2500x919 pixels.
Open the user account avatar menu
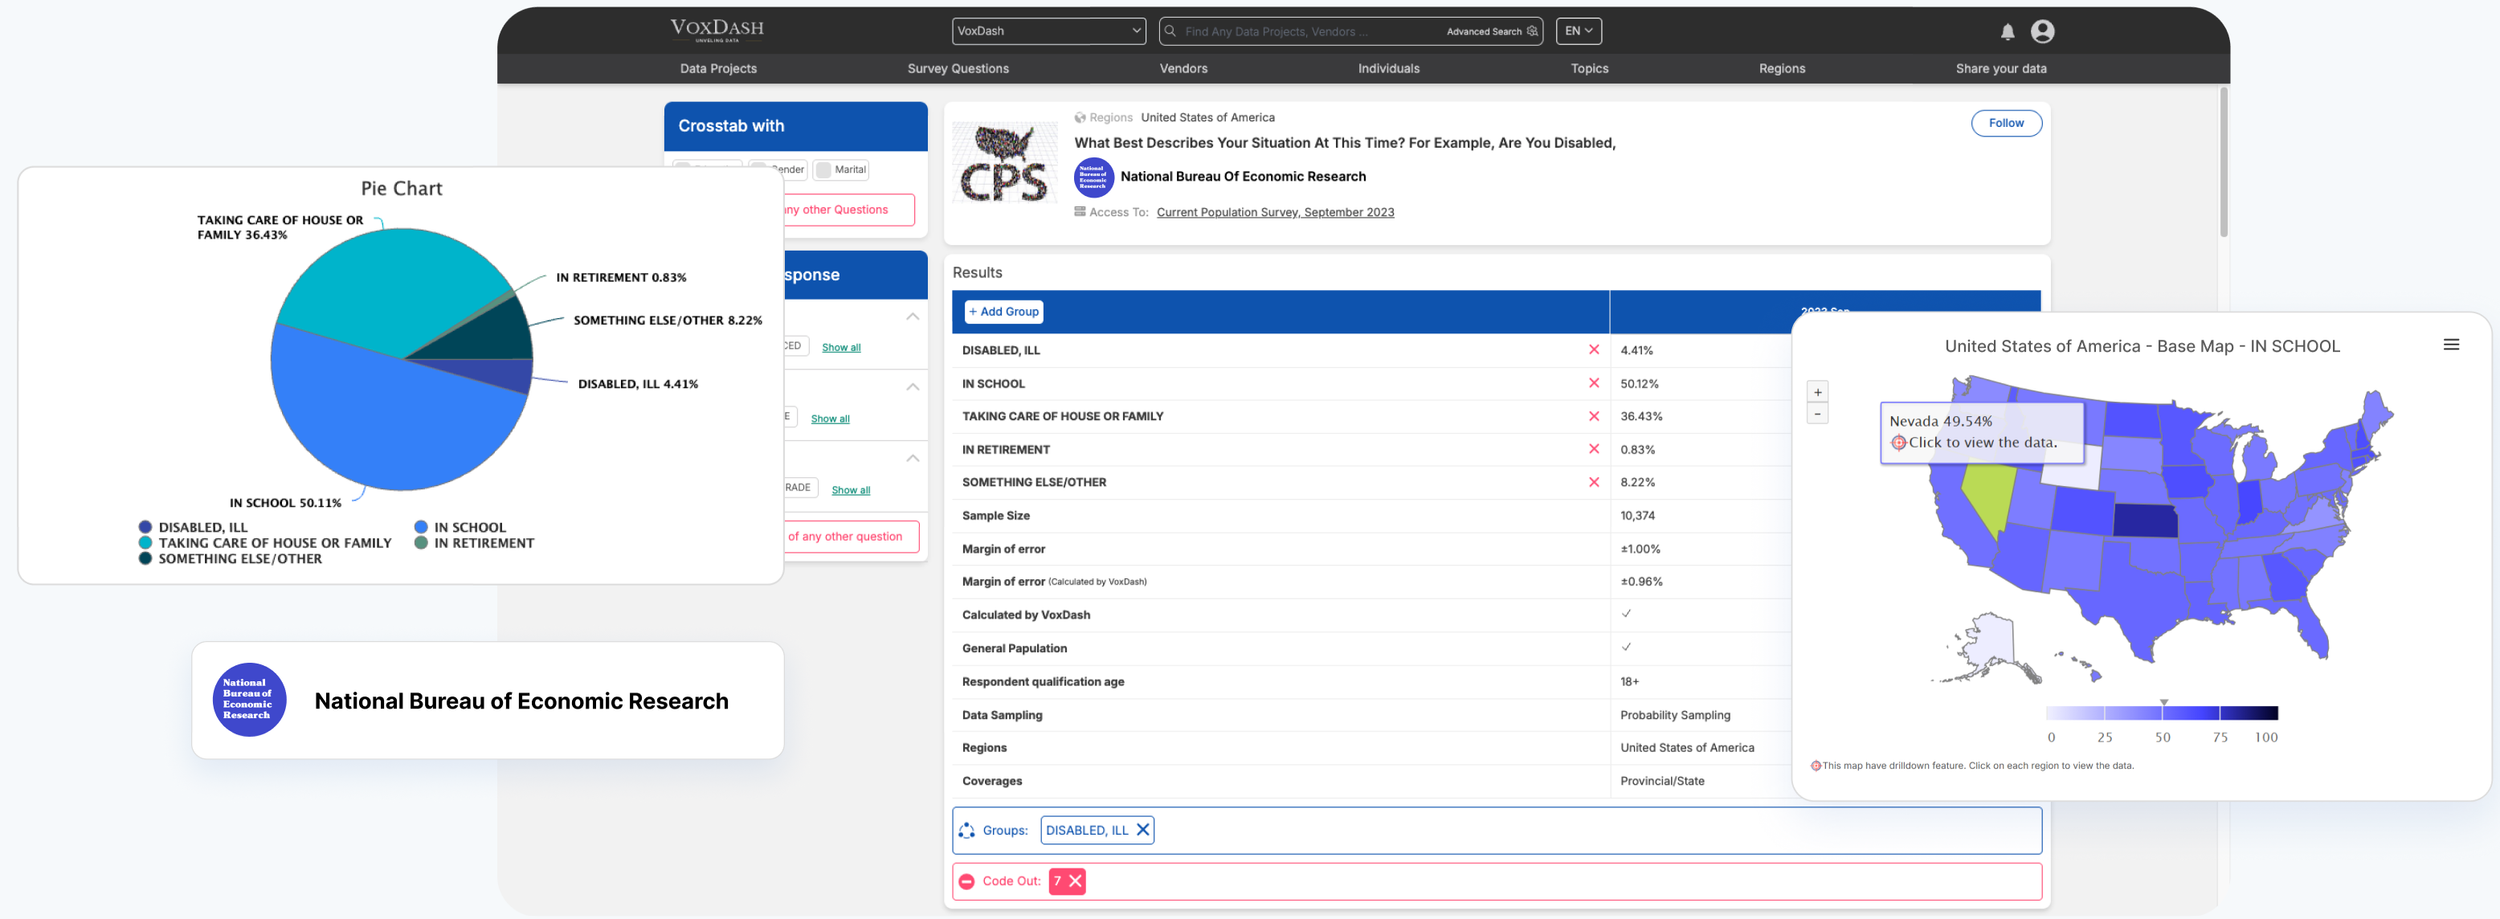[2042, 32]
